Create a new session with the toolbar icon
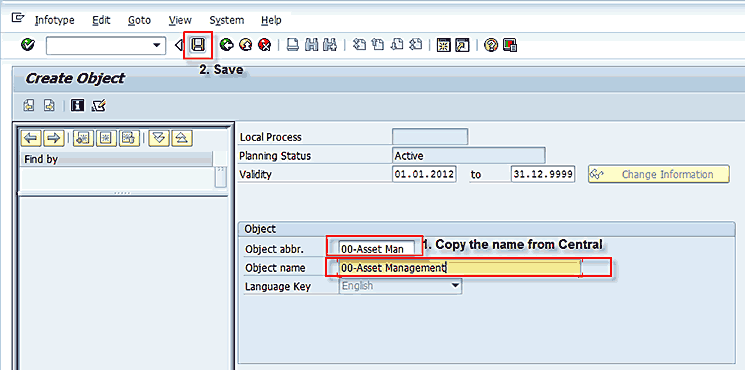The image size is (745, 370). (443, 45)
